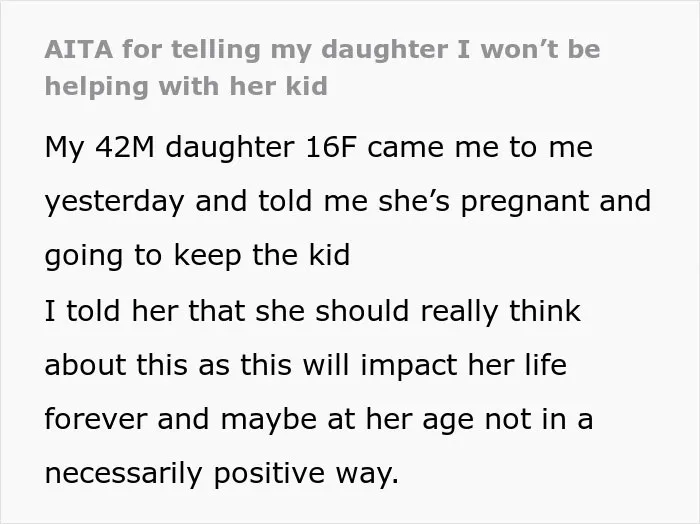Click the line "going to keep the kid"

[x=197, y=256]
